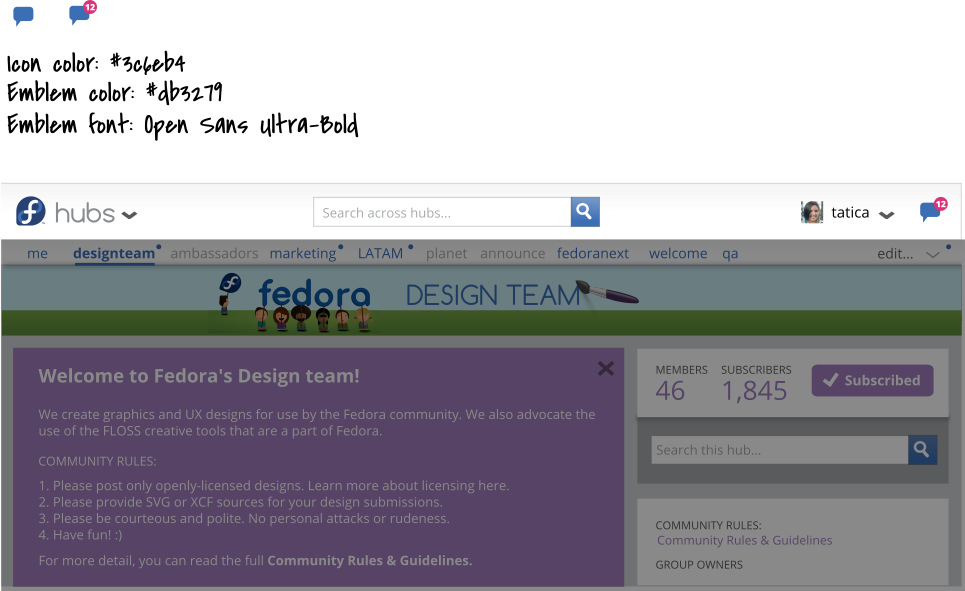Image resolution: width=965 pixels, height=591 pixels.
Task: Go to the me hub tab
Action: (x=38, y=253)
